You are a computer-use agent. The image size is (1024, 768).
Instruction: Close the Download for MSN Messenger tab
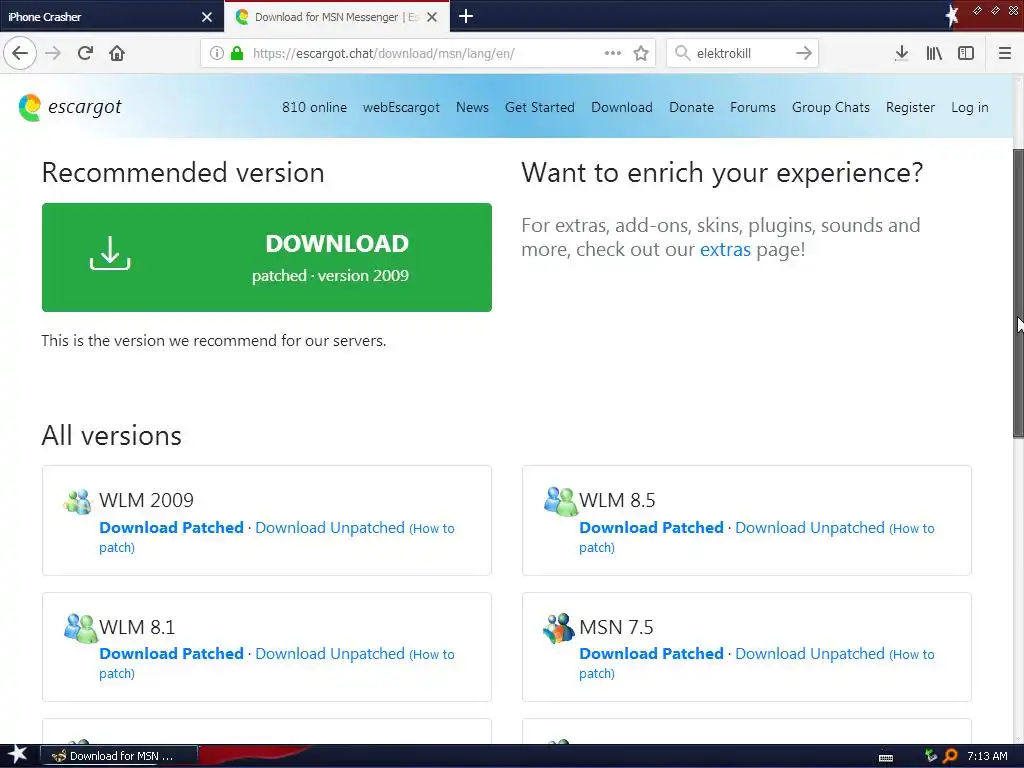pos(432,17)
